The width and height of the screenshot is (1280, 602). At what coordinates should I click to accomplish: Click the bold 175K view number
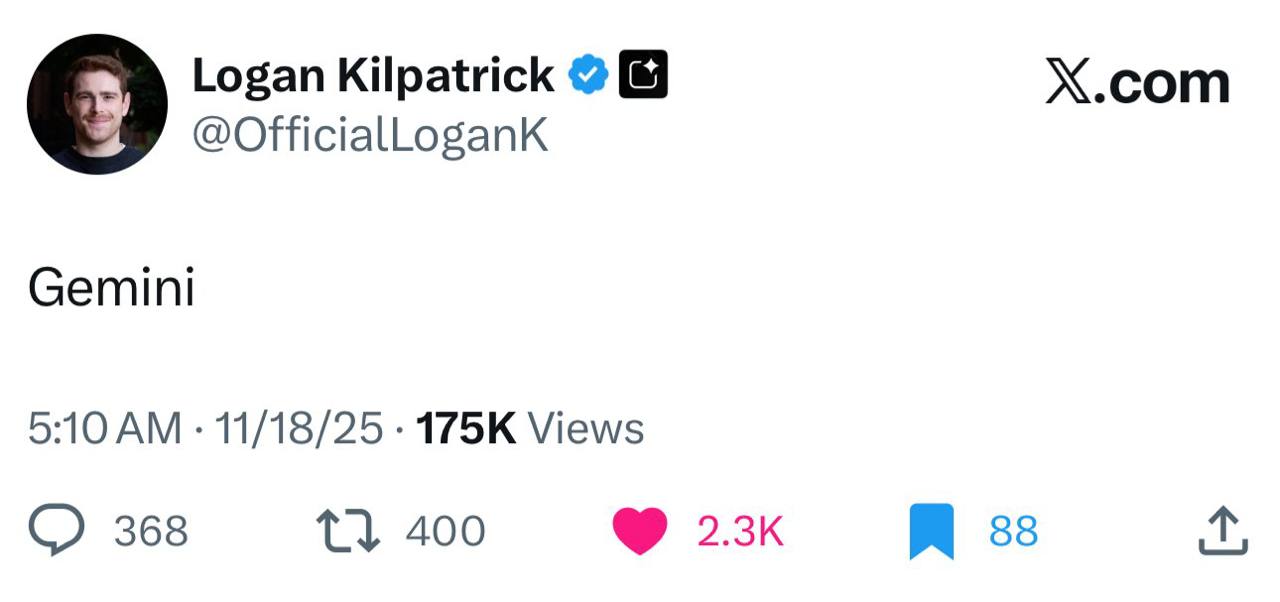tap(466, 429)
